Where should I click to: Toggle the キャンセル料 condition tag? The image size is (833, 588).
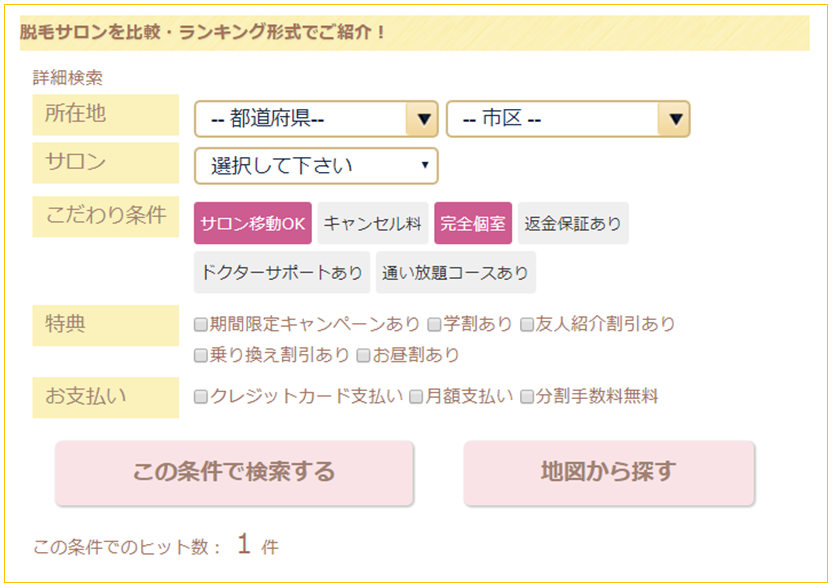[373, 224]
